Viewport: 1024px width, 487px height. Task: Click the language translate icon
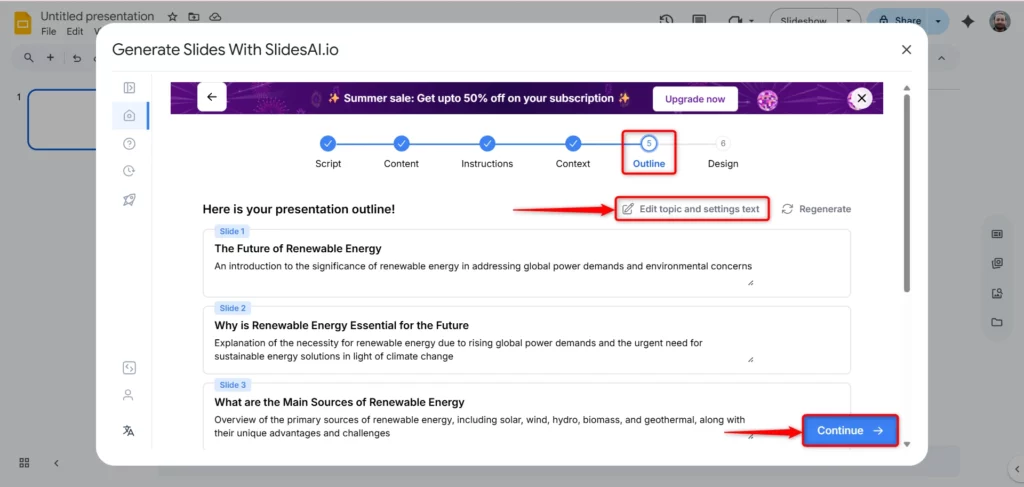click(x=128, y=431)
